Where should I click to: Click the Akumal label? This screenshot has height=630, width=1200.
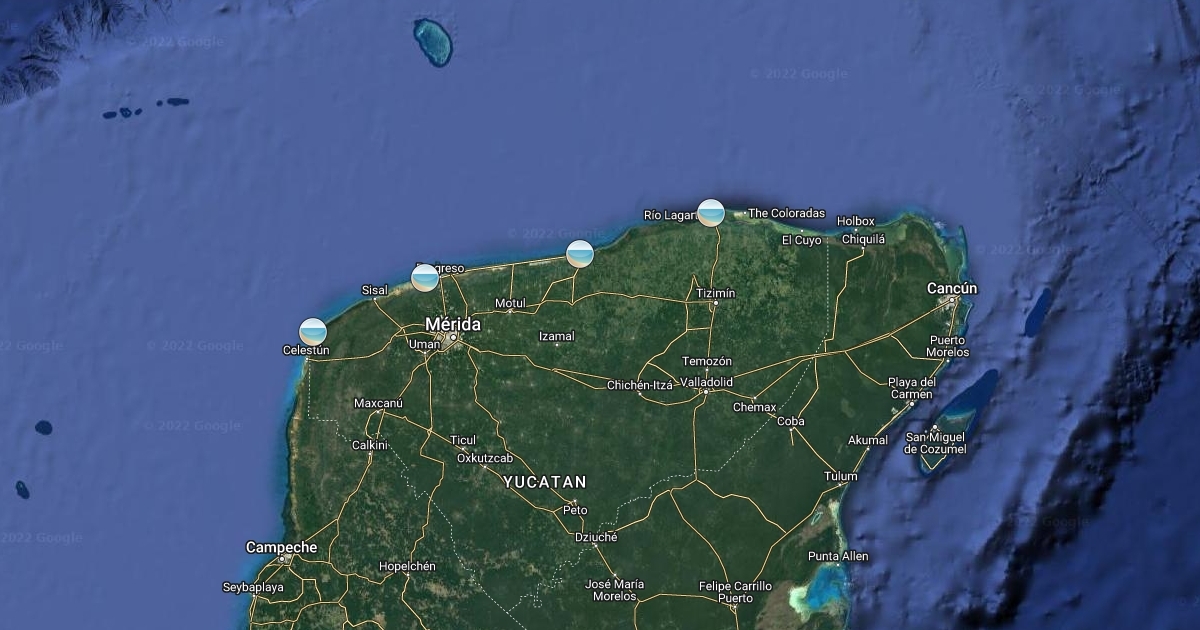pos(868,440)
